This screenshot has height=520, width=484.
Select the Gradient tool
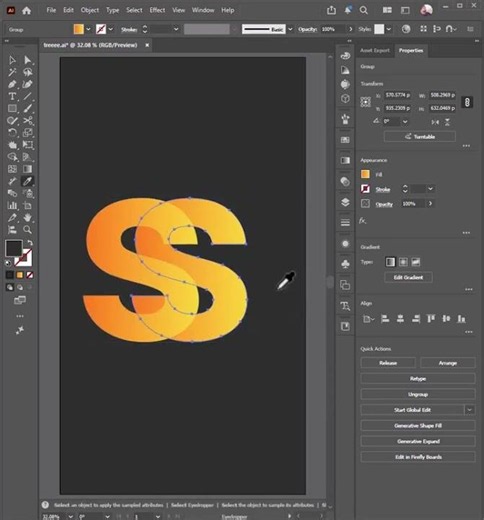pyautogui.click(x=27, y=169)
